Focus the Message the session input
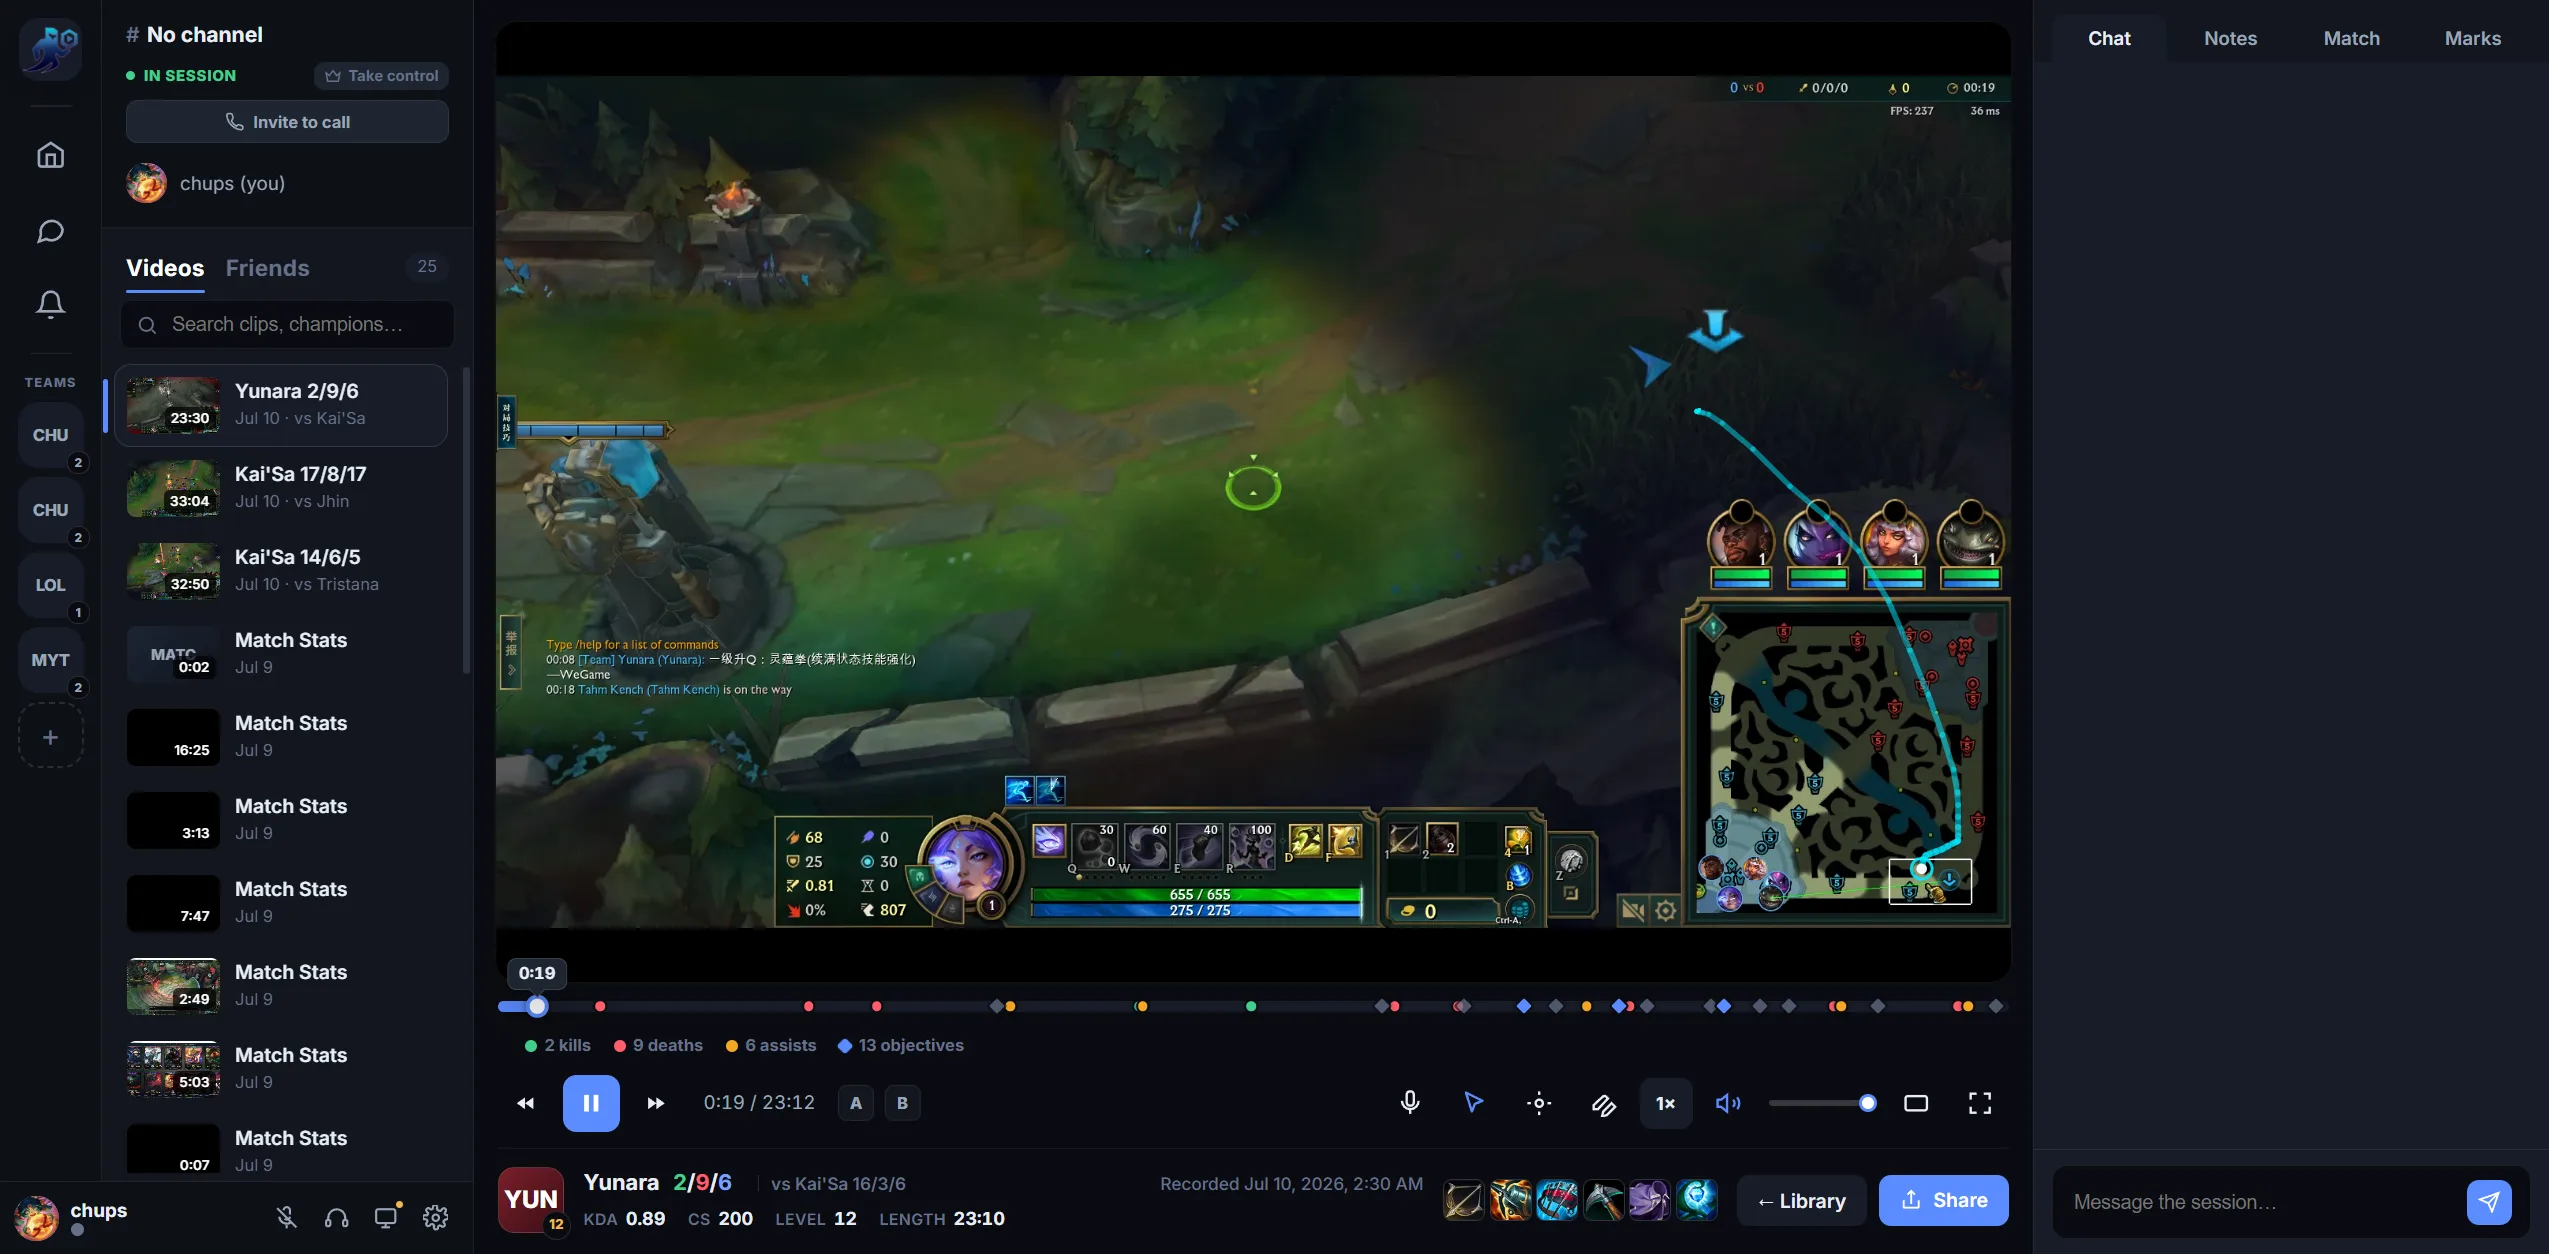Screen dimensions: 2549x1254 (2260, 1202)
